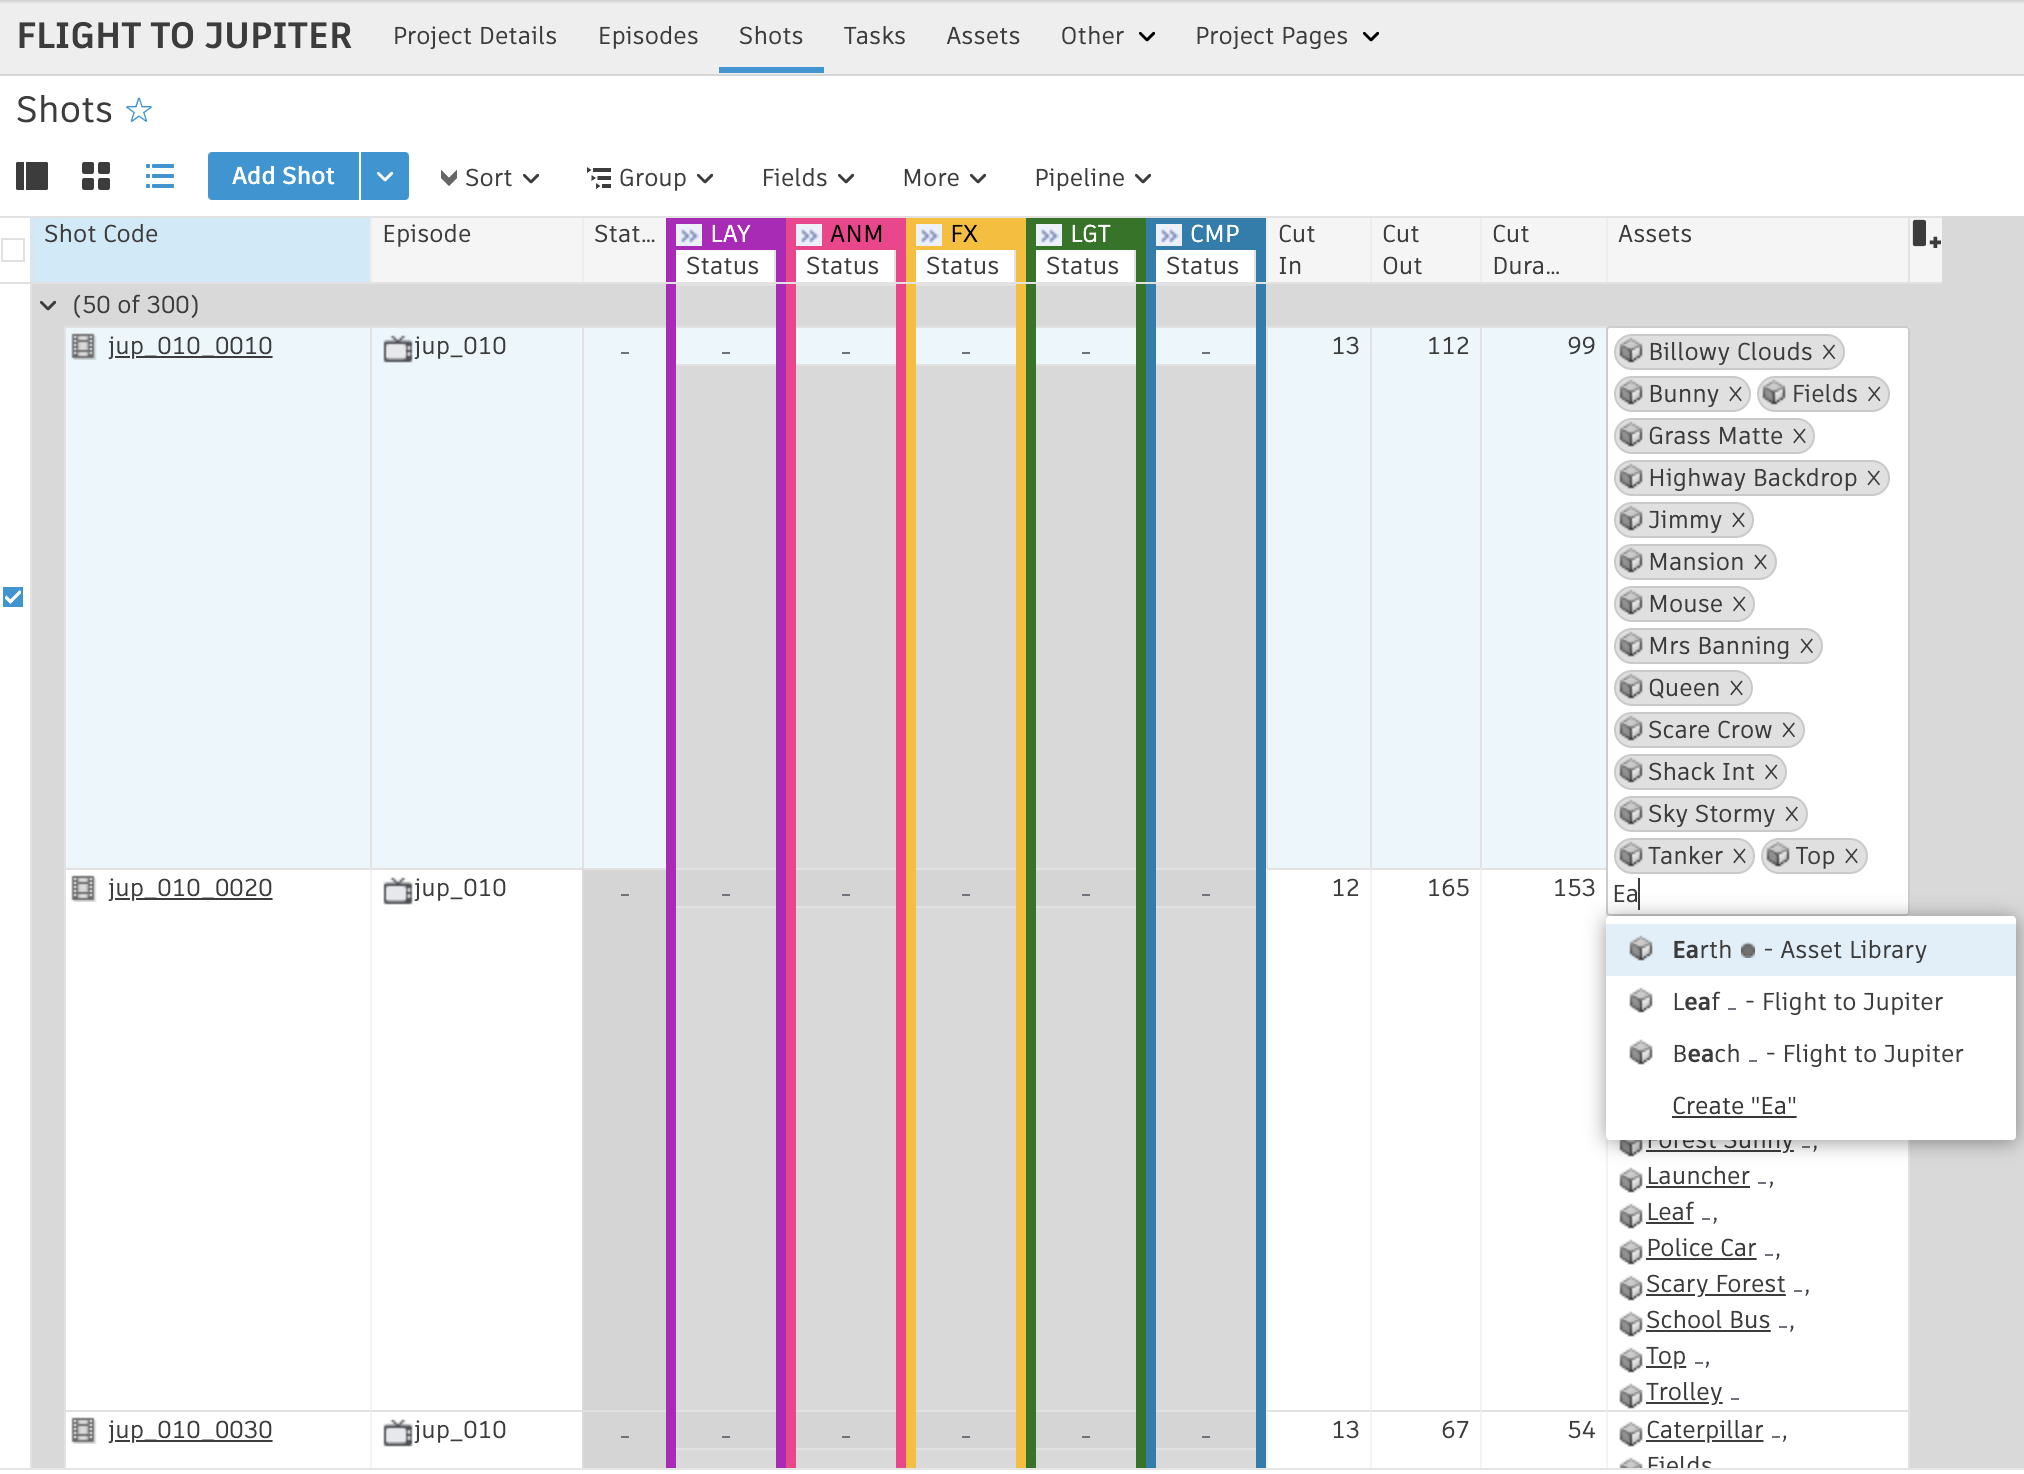2024x1474 pixels.
Task: Open the Sort dropdown
Action: tap(490, 178)
